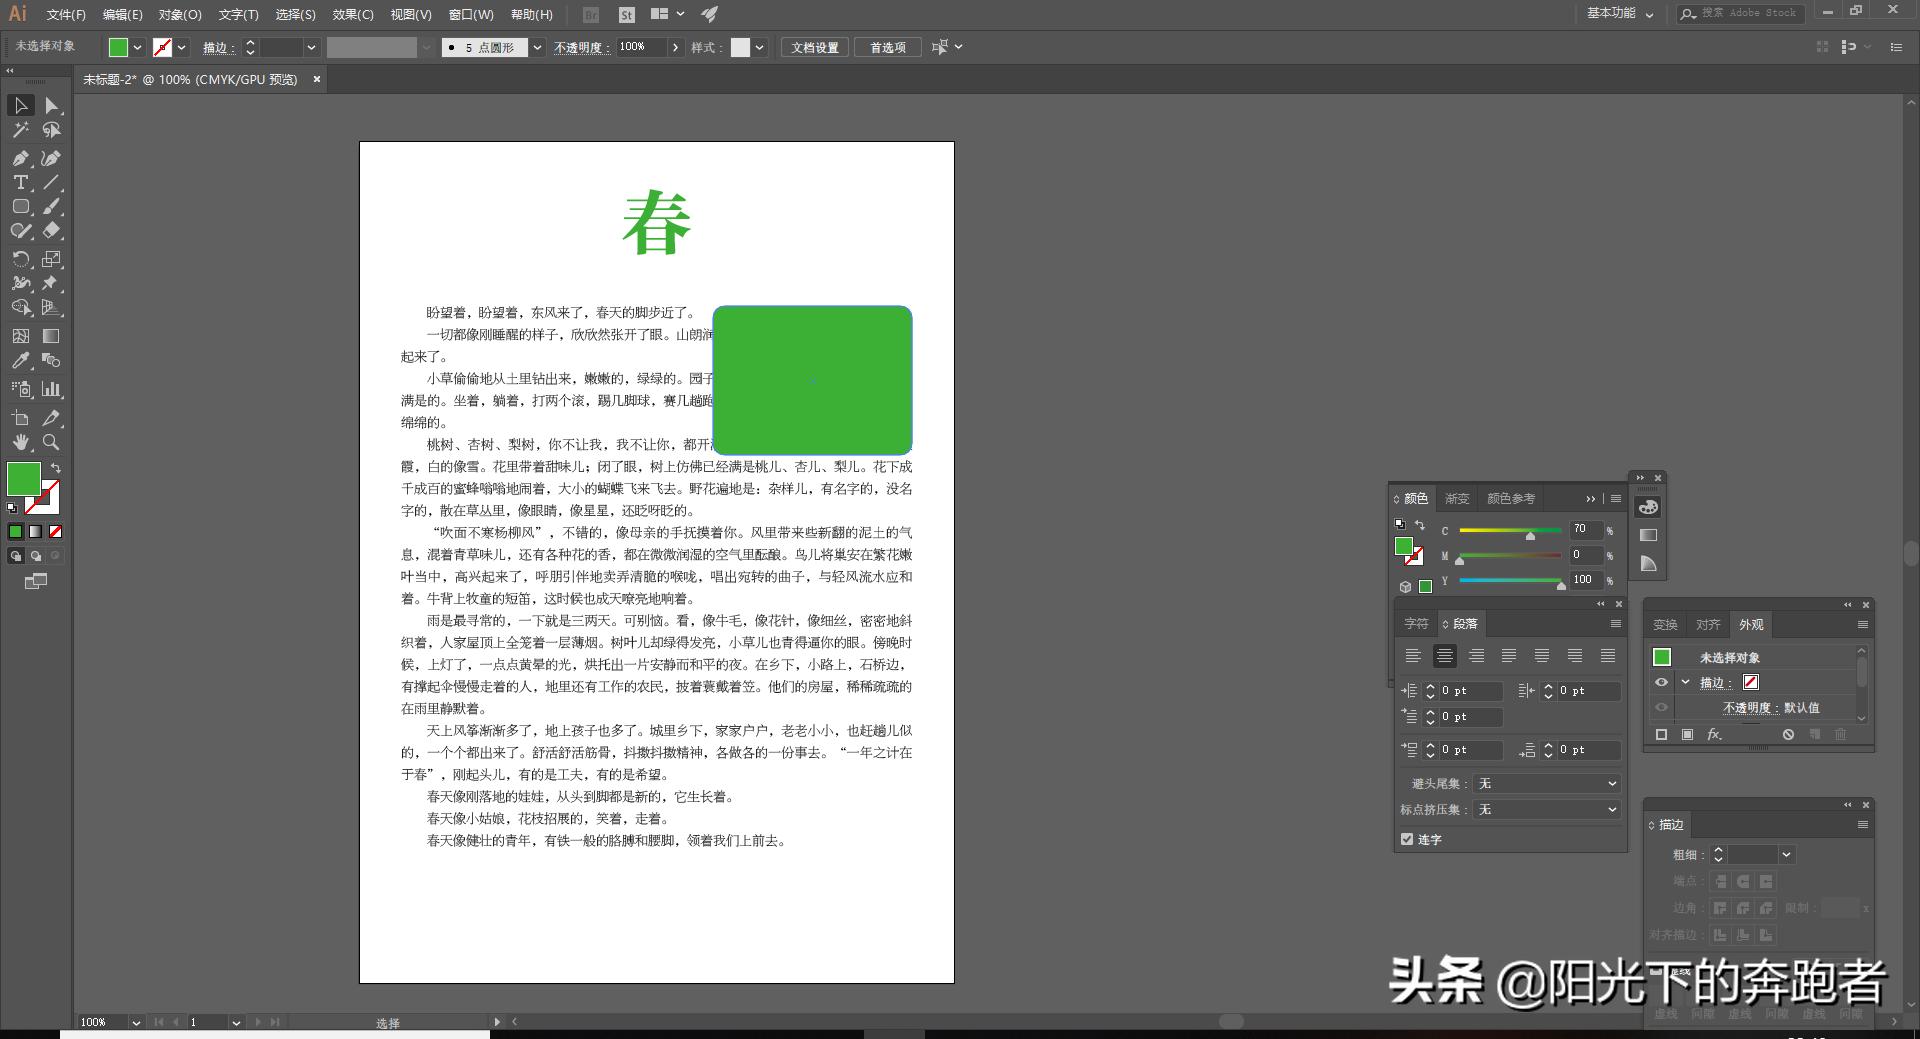Viewport: 1920px width, 1039px height.
Task: Open the 对象(O) menu
Action: click(180, 14)
